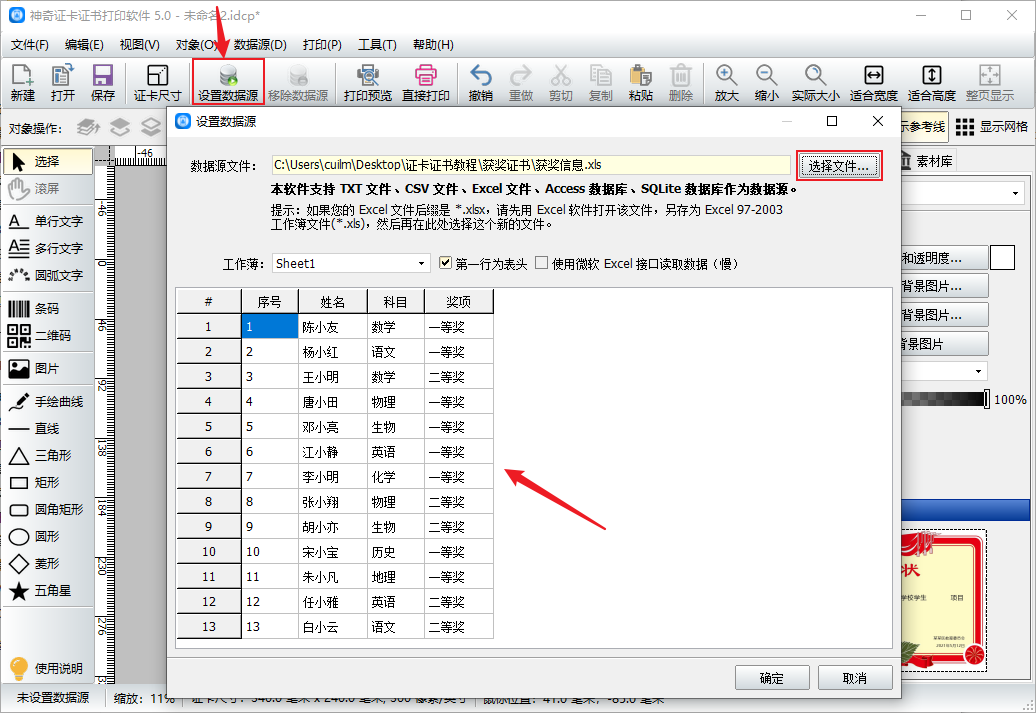Select the 圆形 circle tool
The image size is (1036, 713).
pos(48,537)
